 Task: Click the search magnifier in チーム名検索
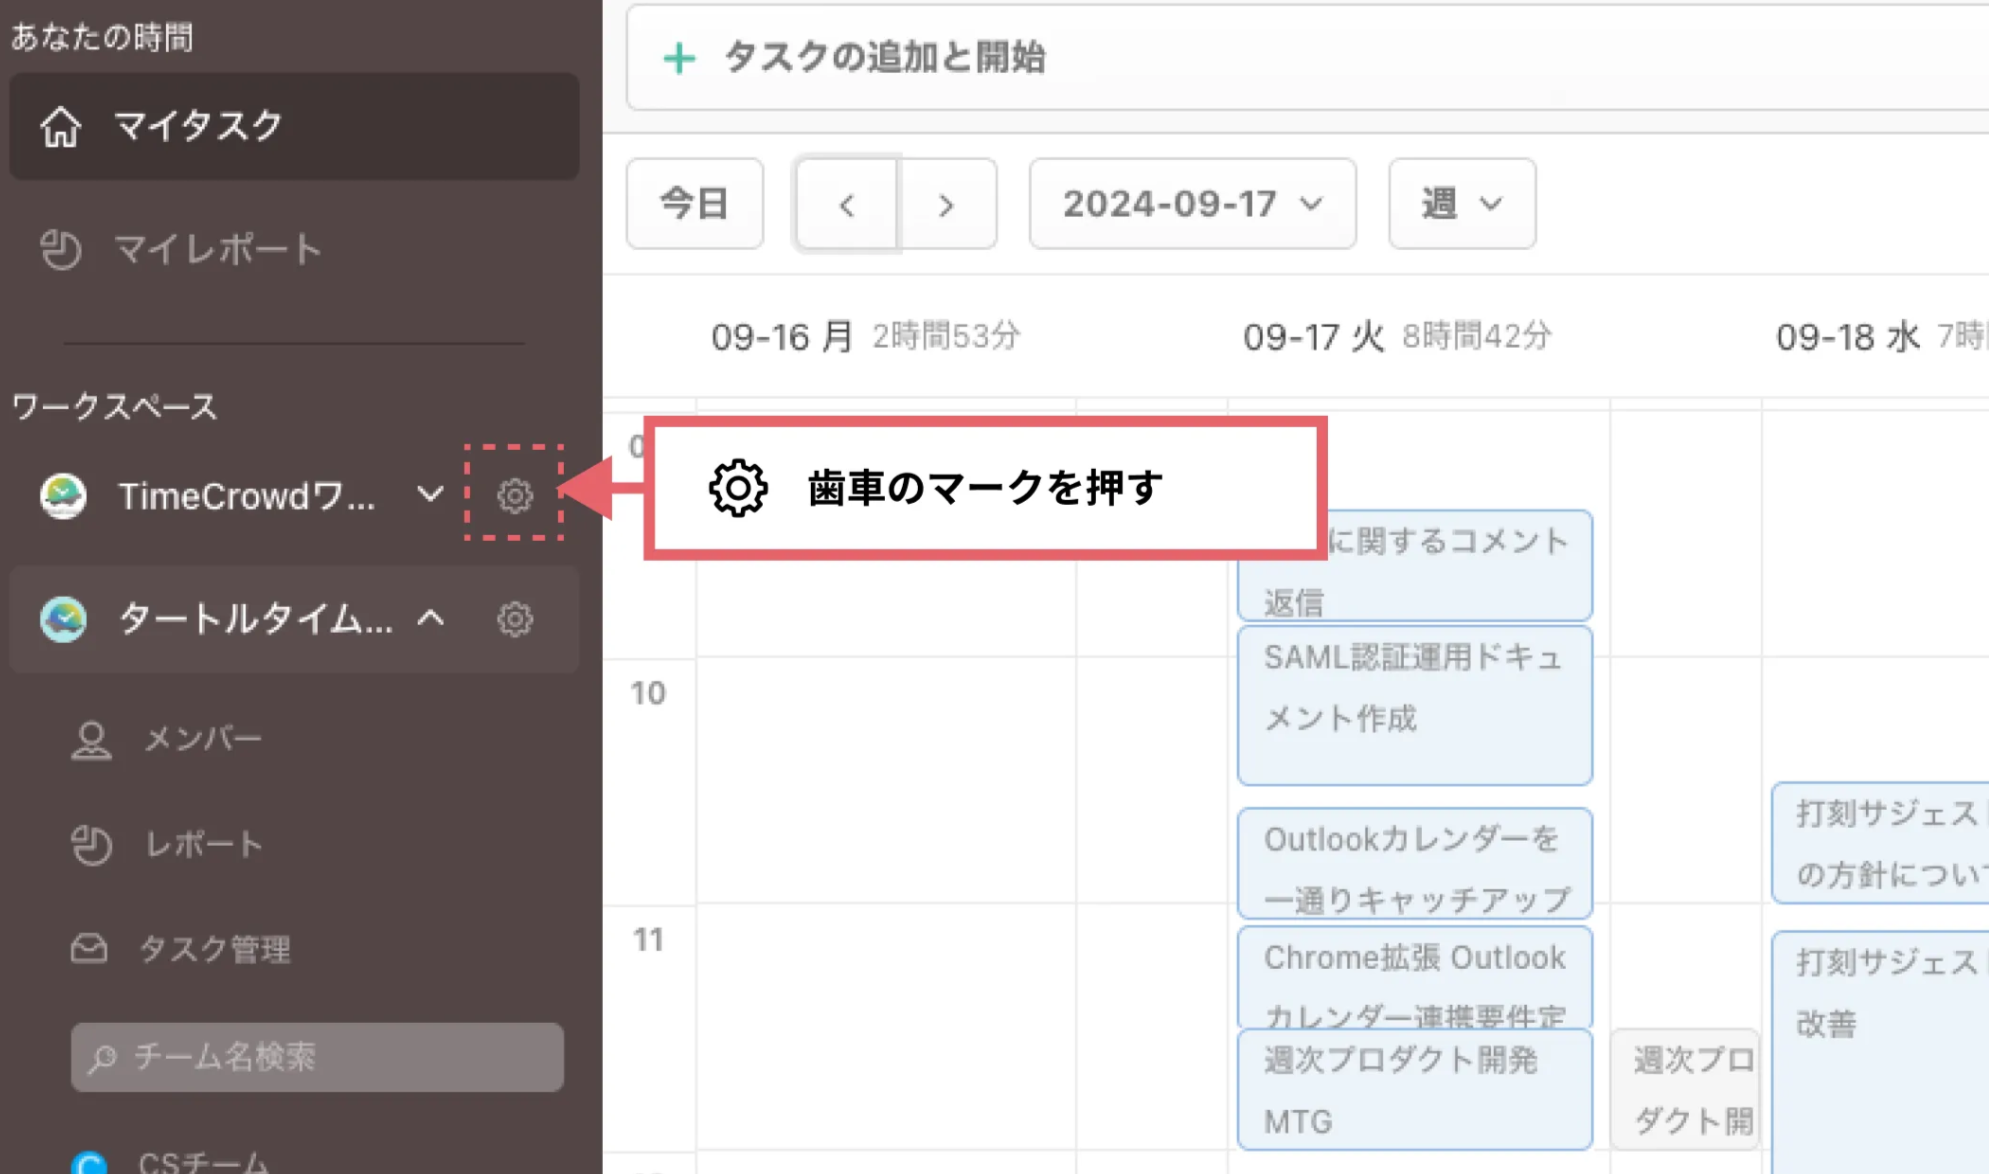[105, 1057]
